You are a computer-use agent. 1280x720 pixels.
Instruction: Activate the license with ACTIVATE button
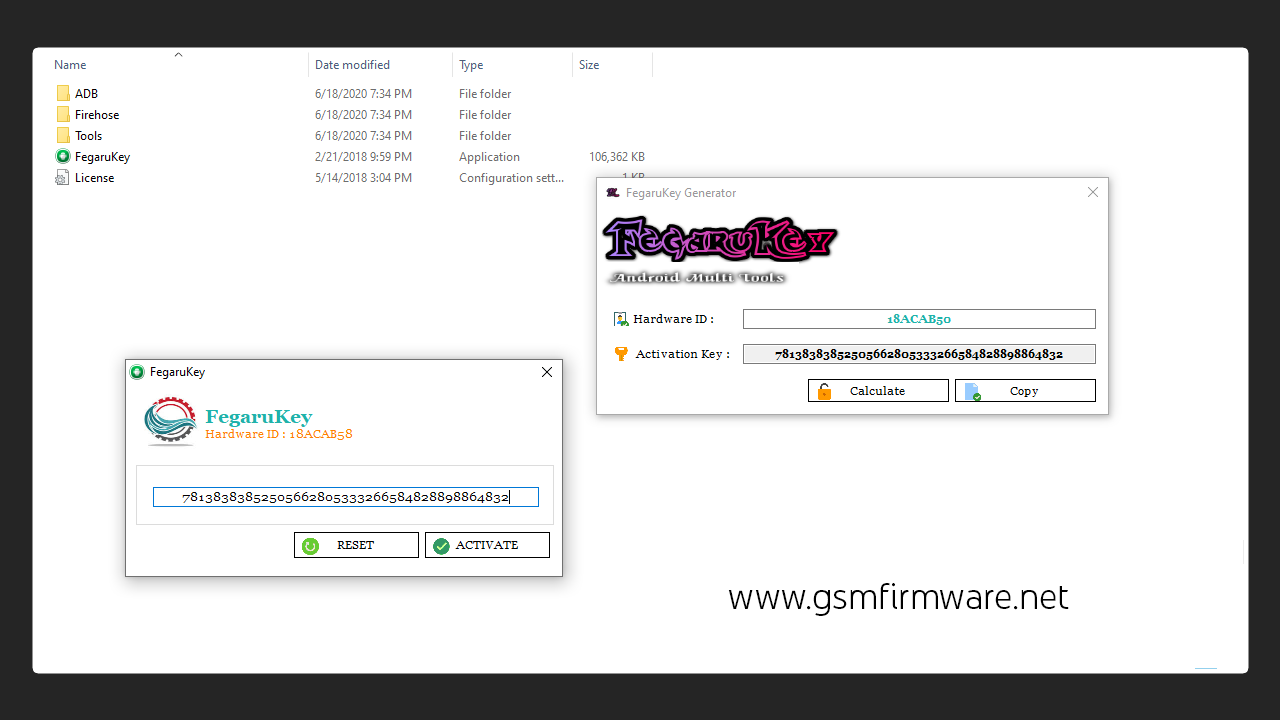coord(487,545)
